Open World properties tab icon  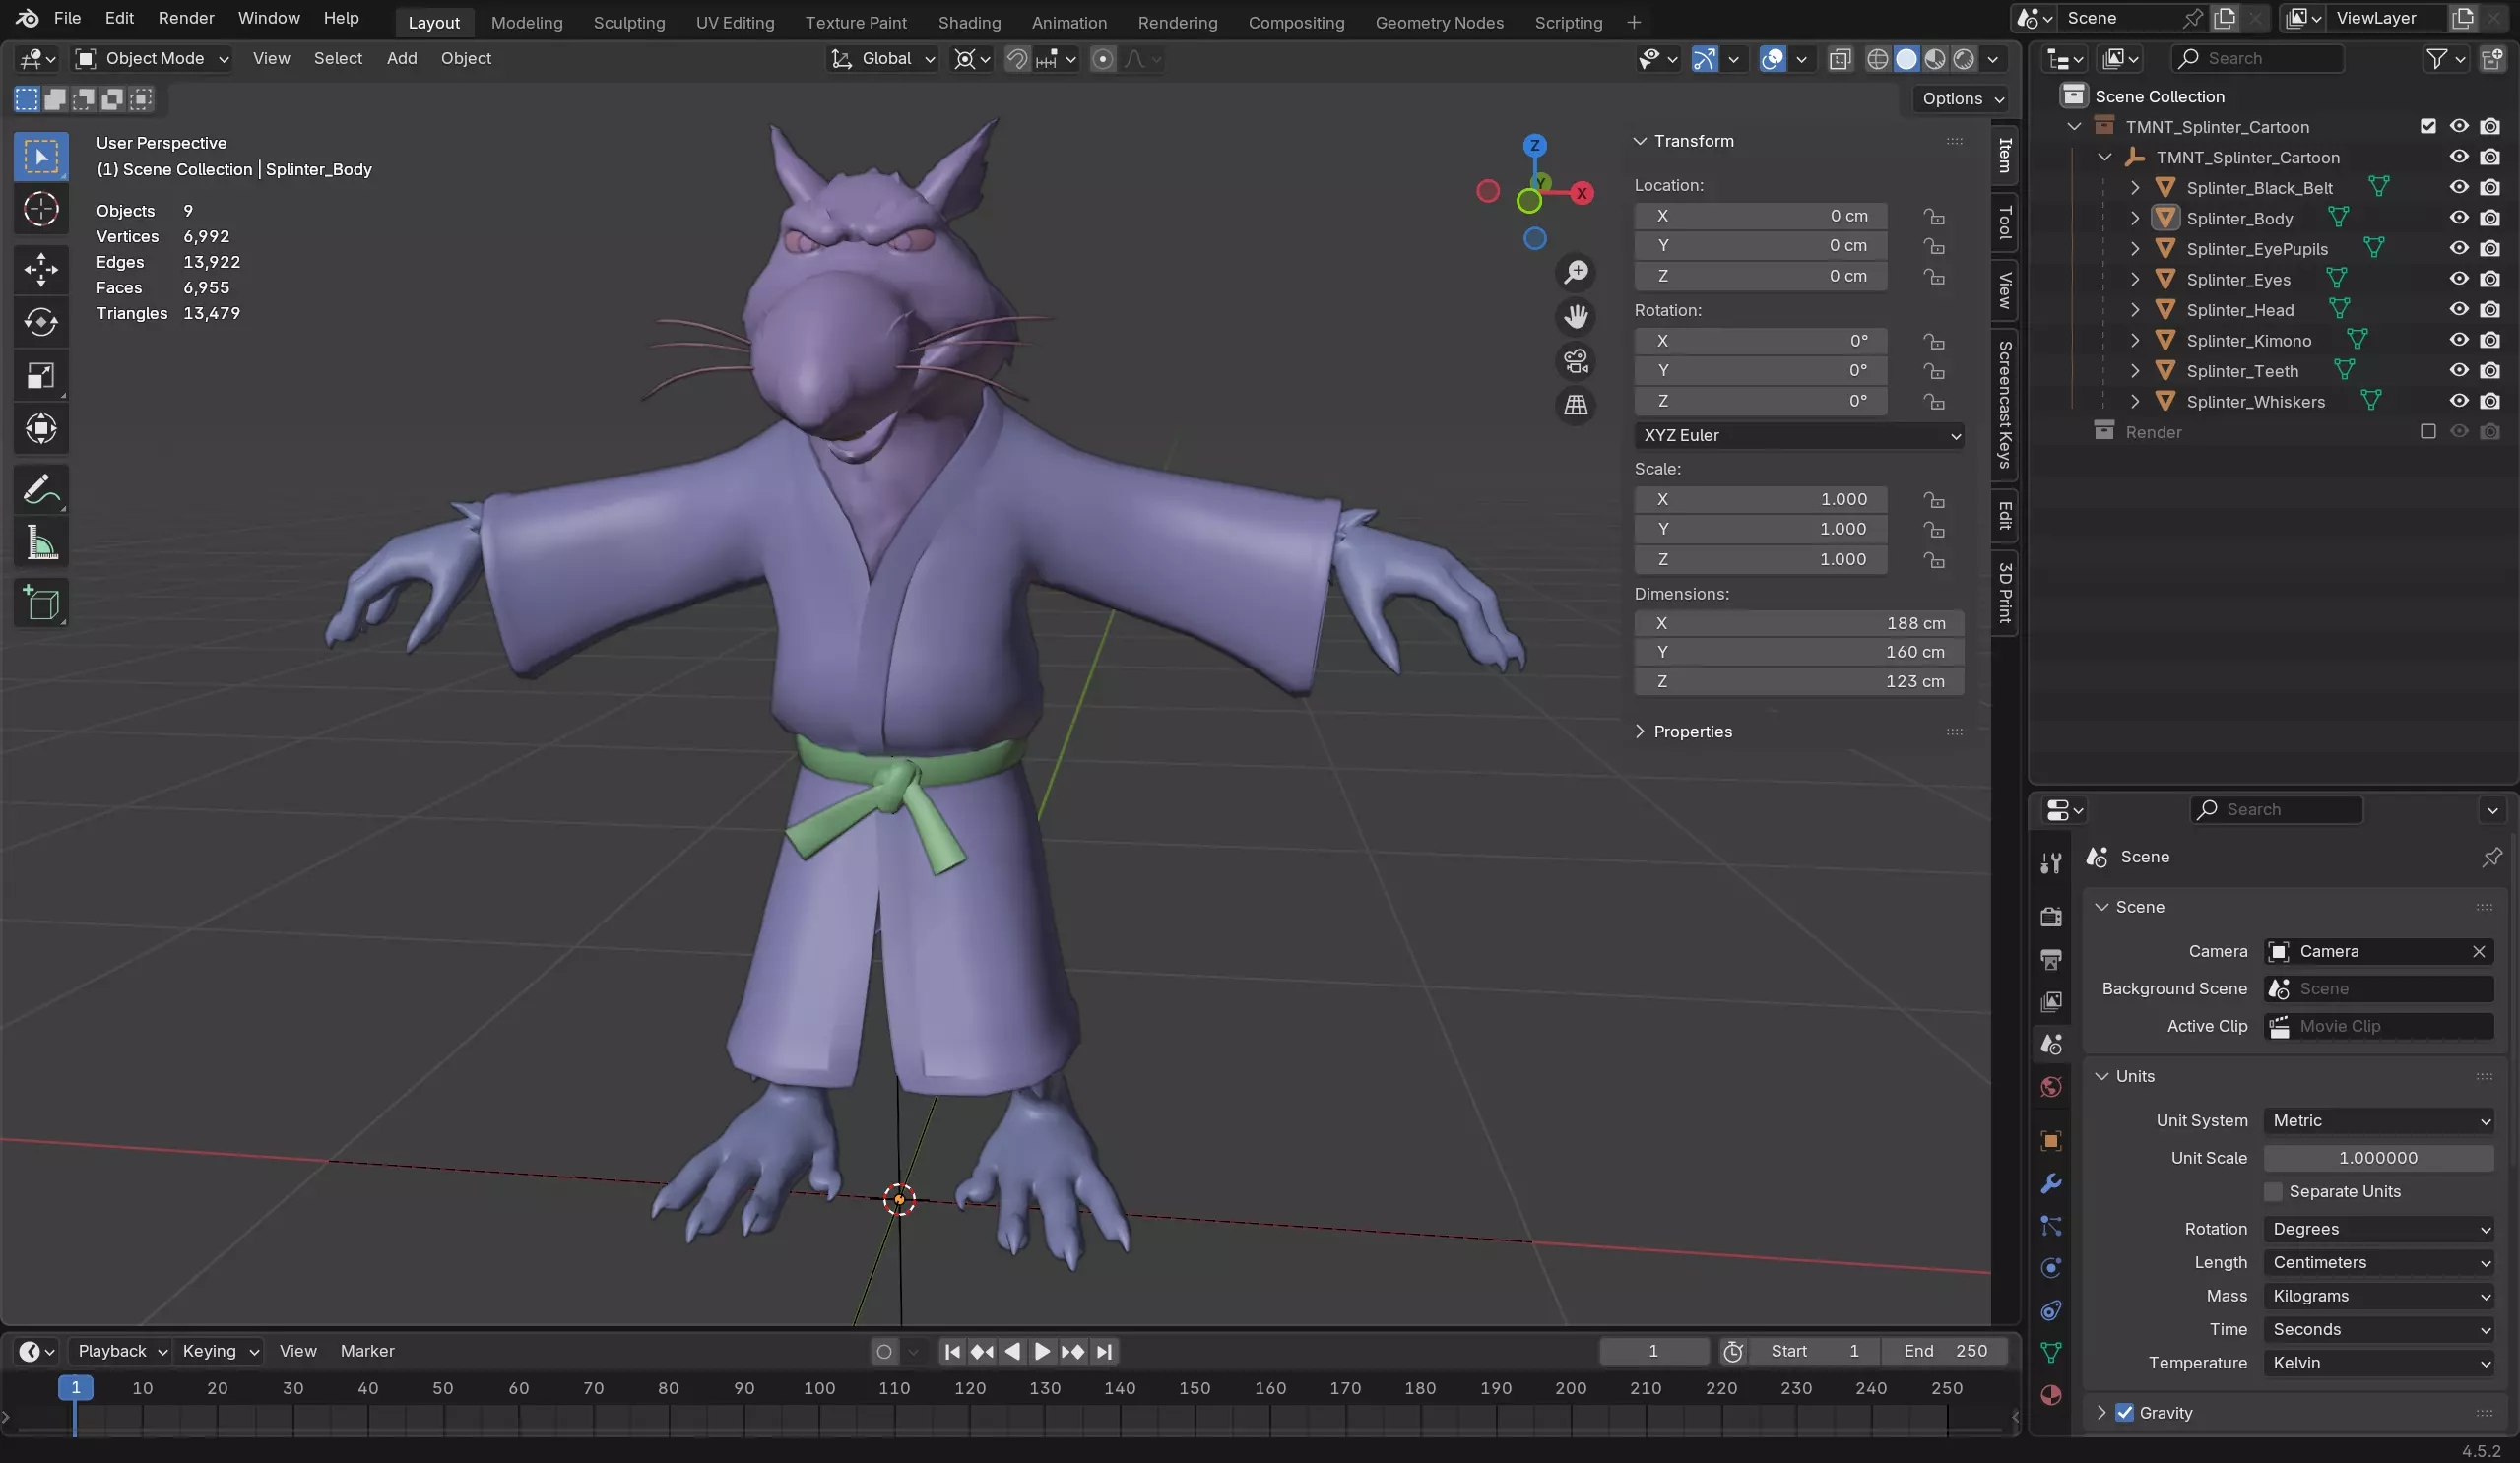point(2051,1087)
